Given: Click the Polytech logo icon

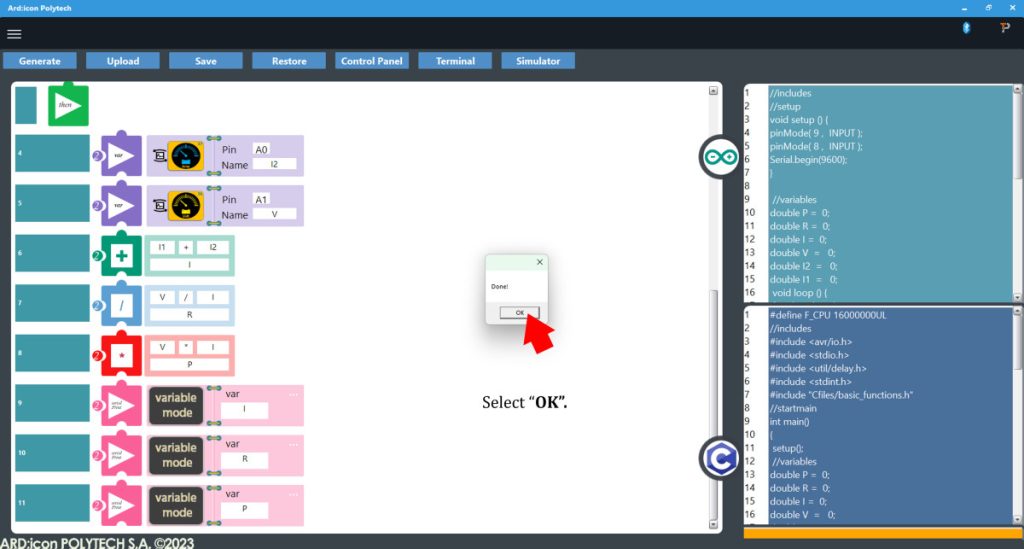Looking at the screenshot, I should (x=1005, y=28).
